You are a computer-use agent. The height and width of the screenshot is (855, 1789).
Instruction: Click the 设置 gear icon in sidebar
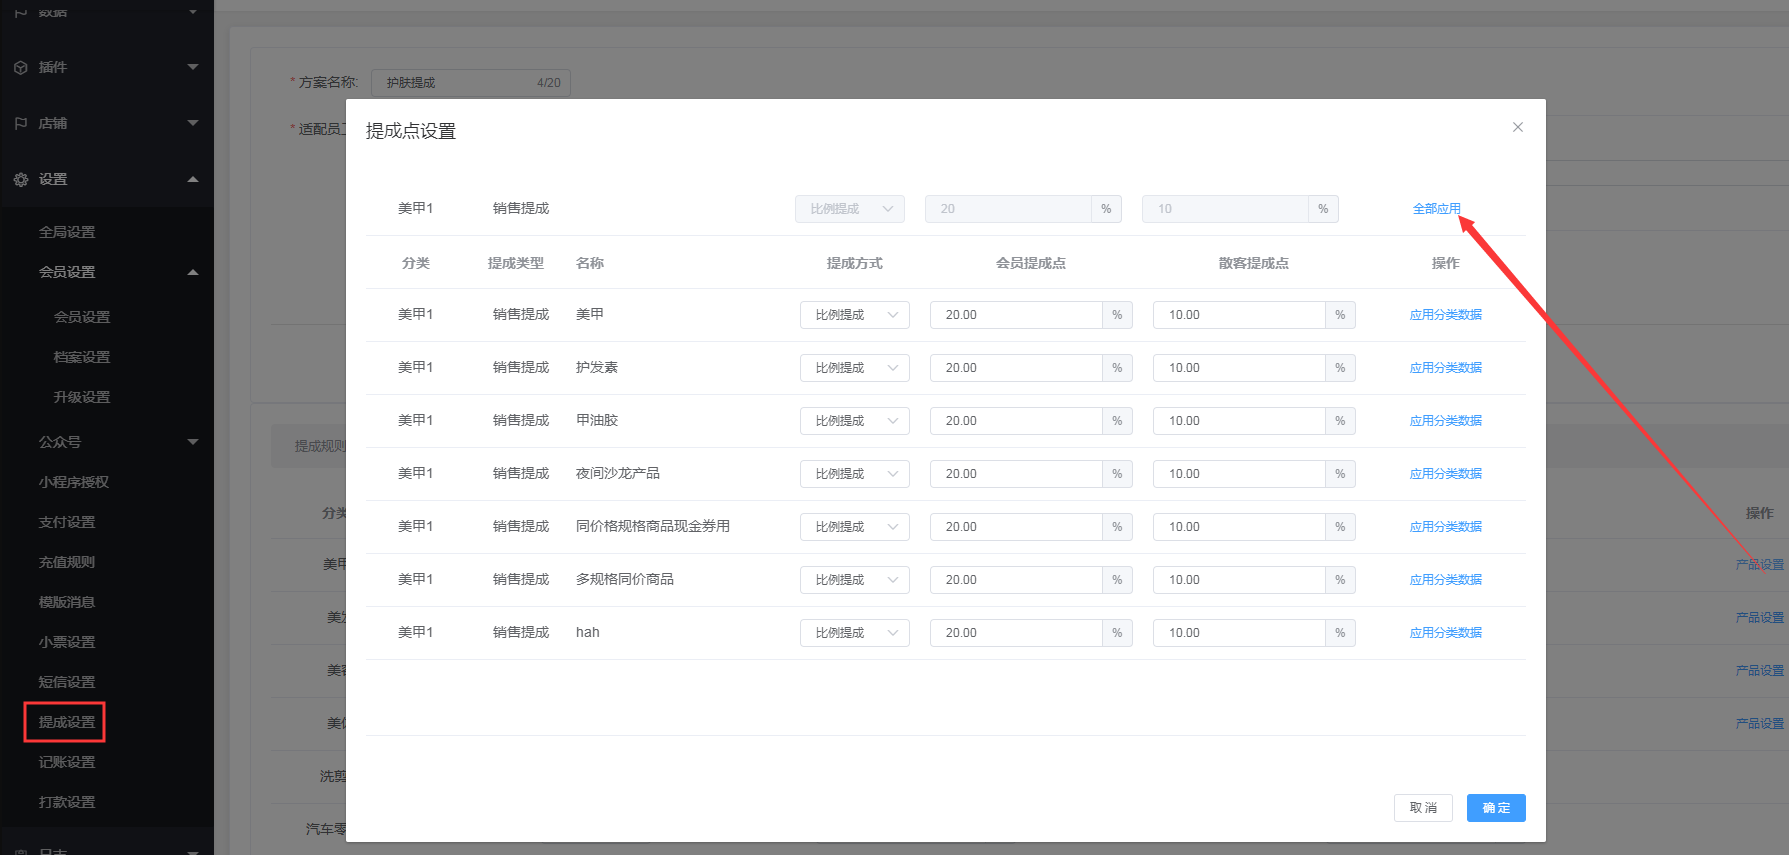coord(21,180)
